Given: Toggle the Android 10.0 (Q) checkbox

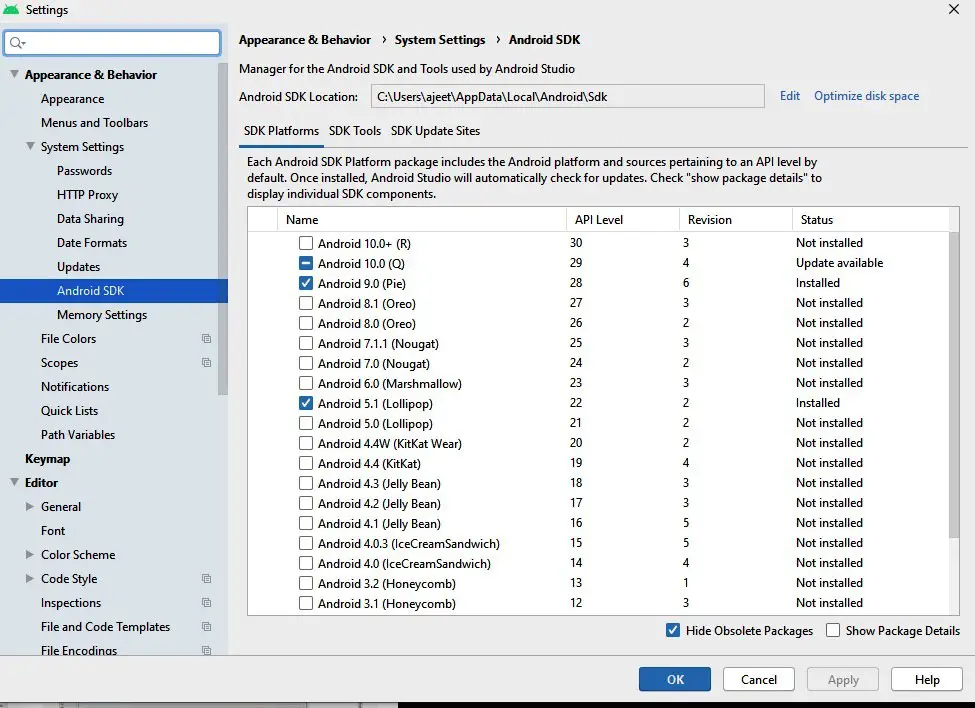Looking at the screenshot, I should 306,263.
